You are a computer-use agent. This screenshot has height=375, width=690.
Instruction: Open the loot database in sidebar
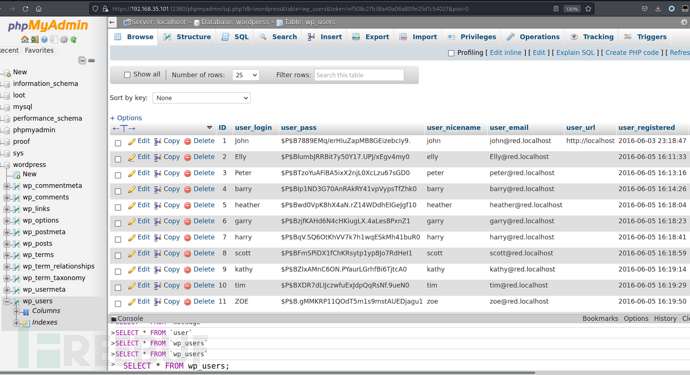[x=19, y=95]
